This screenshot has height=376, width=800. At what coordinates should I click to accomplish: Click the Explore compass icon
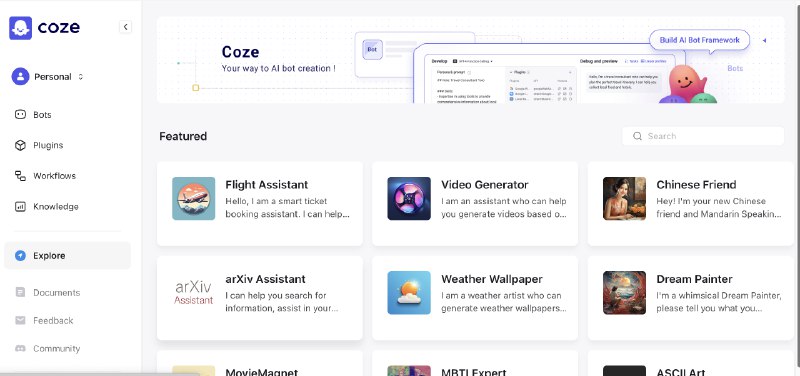click(20, 256)
